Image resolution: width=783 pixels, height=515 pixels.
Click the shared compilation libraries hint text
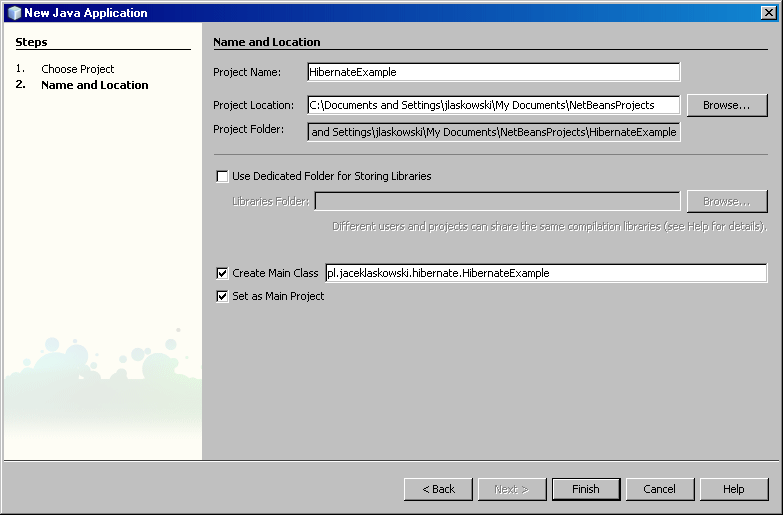click(x=549, y=226)
